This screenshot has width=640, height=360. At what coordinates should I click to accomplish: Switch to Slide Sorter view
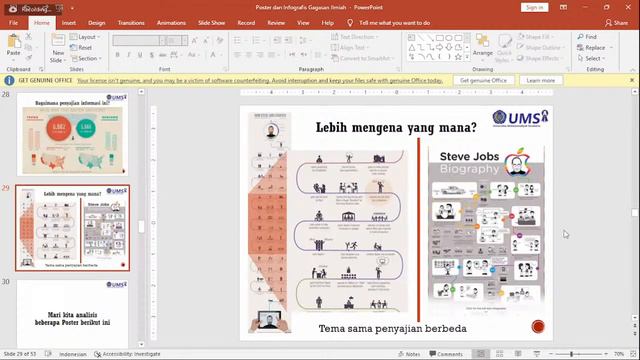(x=499, y=354)
